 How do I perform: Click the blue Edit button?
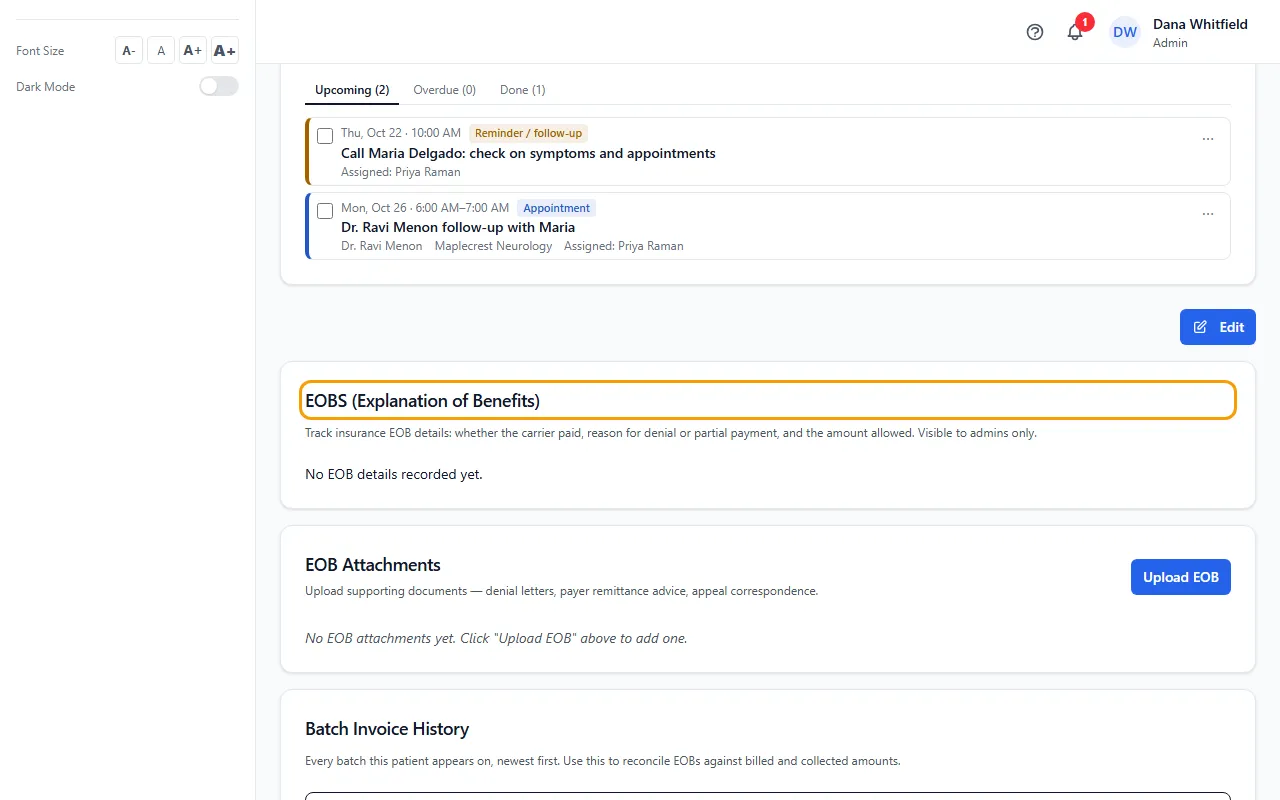tap(1218, 327)
